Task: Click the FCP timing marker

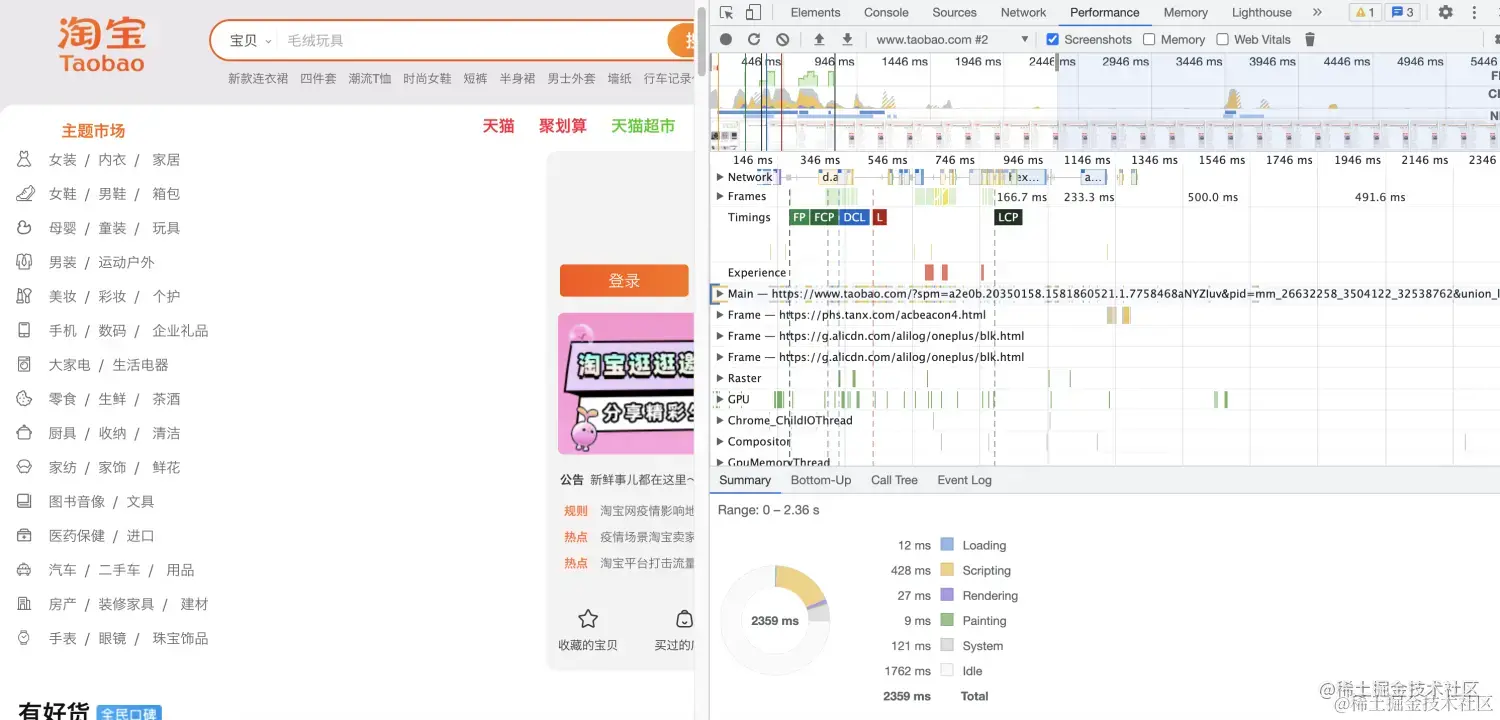Action: (824, 217)
